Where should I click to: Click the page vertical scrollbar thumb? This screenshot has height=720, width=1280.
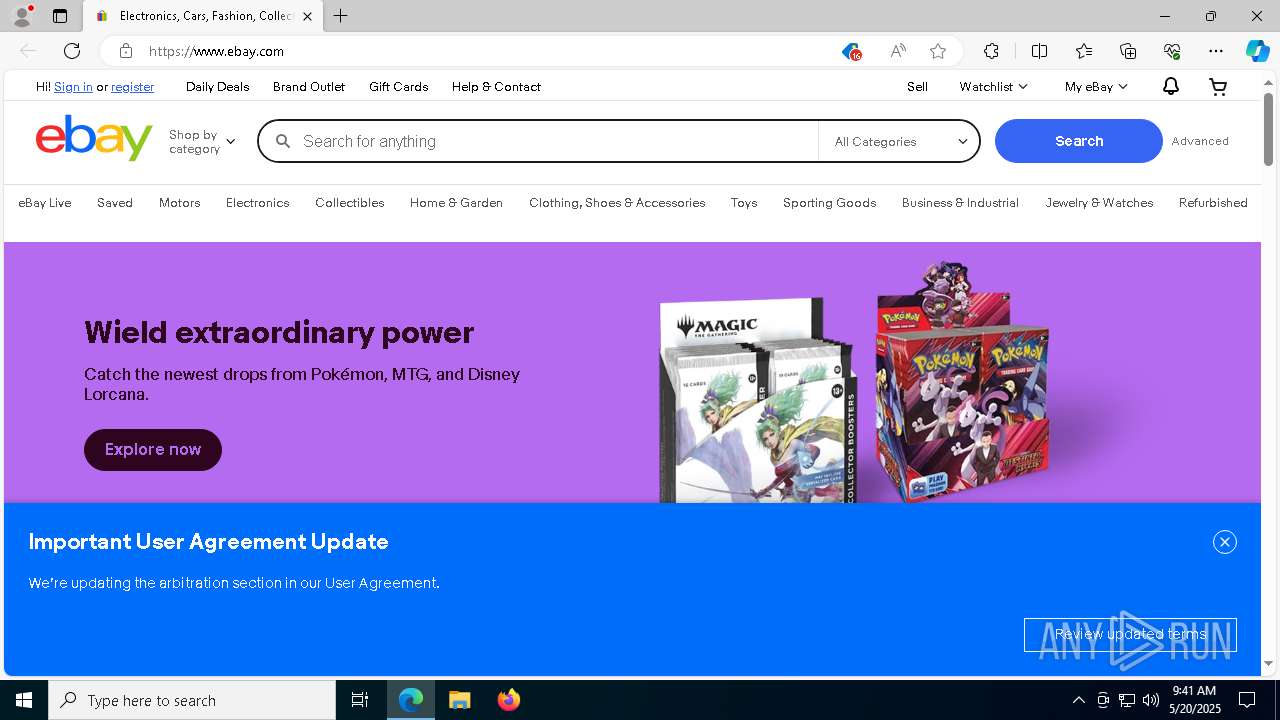(1268, 129)
